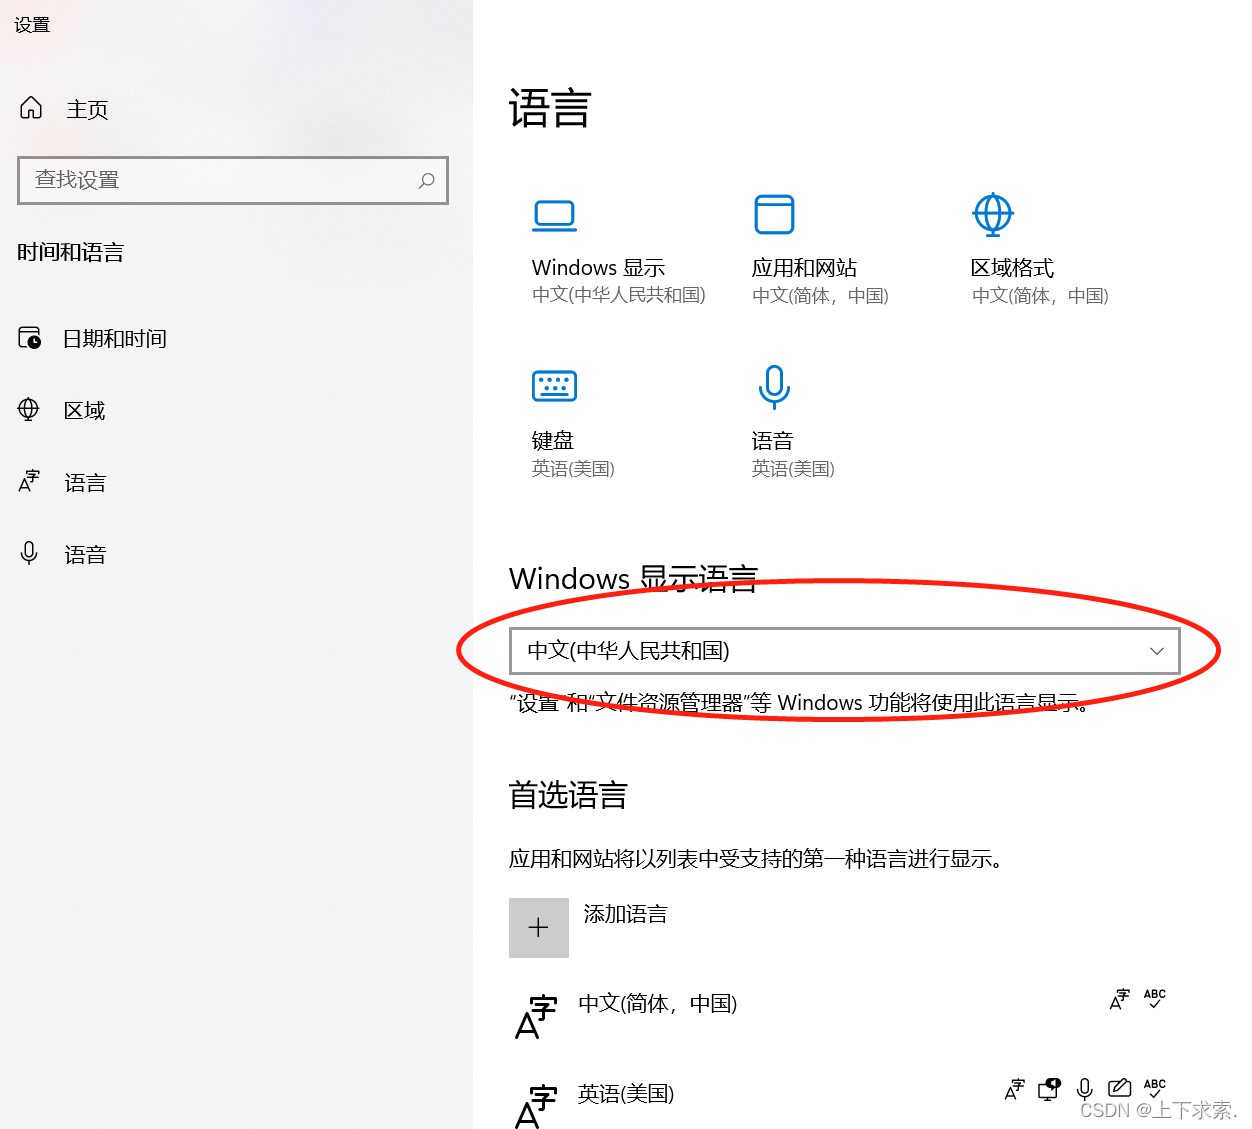This screenshot has width=1252, height=1129.
Task: Open 区域 settings page
Action: [84, 411]
